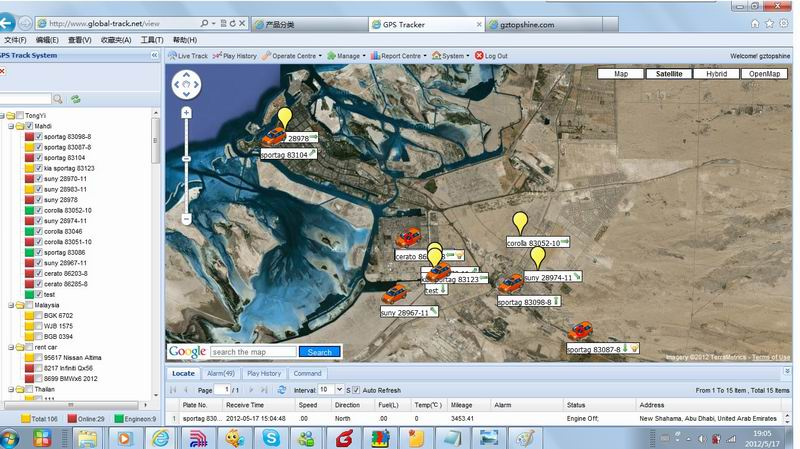Open the Live Track view
This screenshot has height=449, width=800.
pos(188,56)
